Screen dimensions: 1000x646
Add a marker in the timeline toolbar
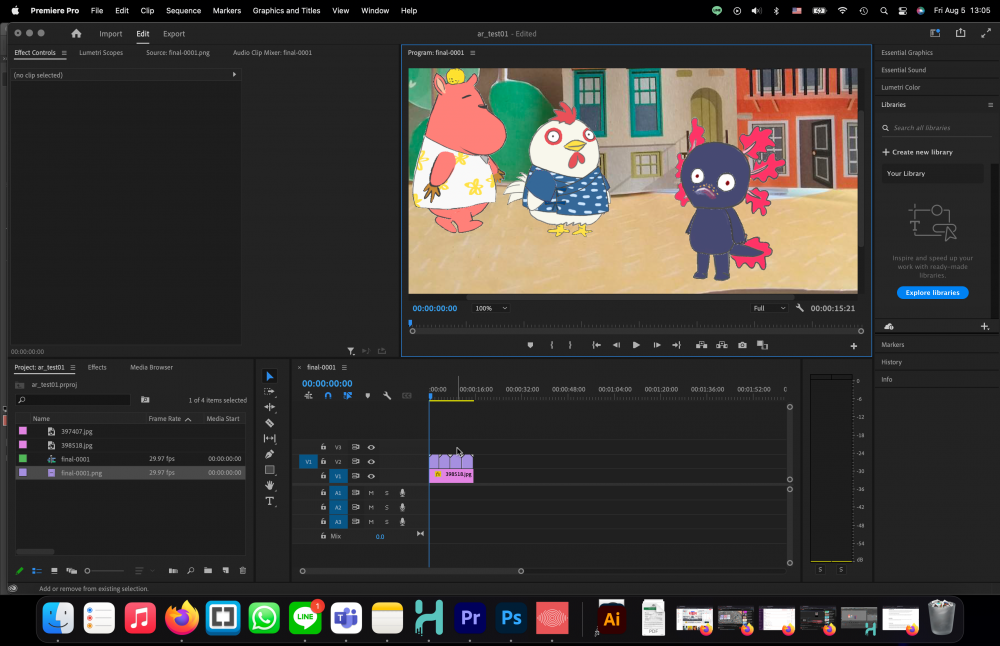click(367, 395)
